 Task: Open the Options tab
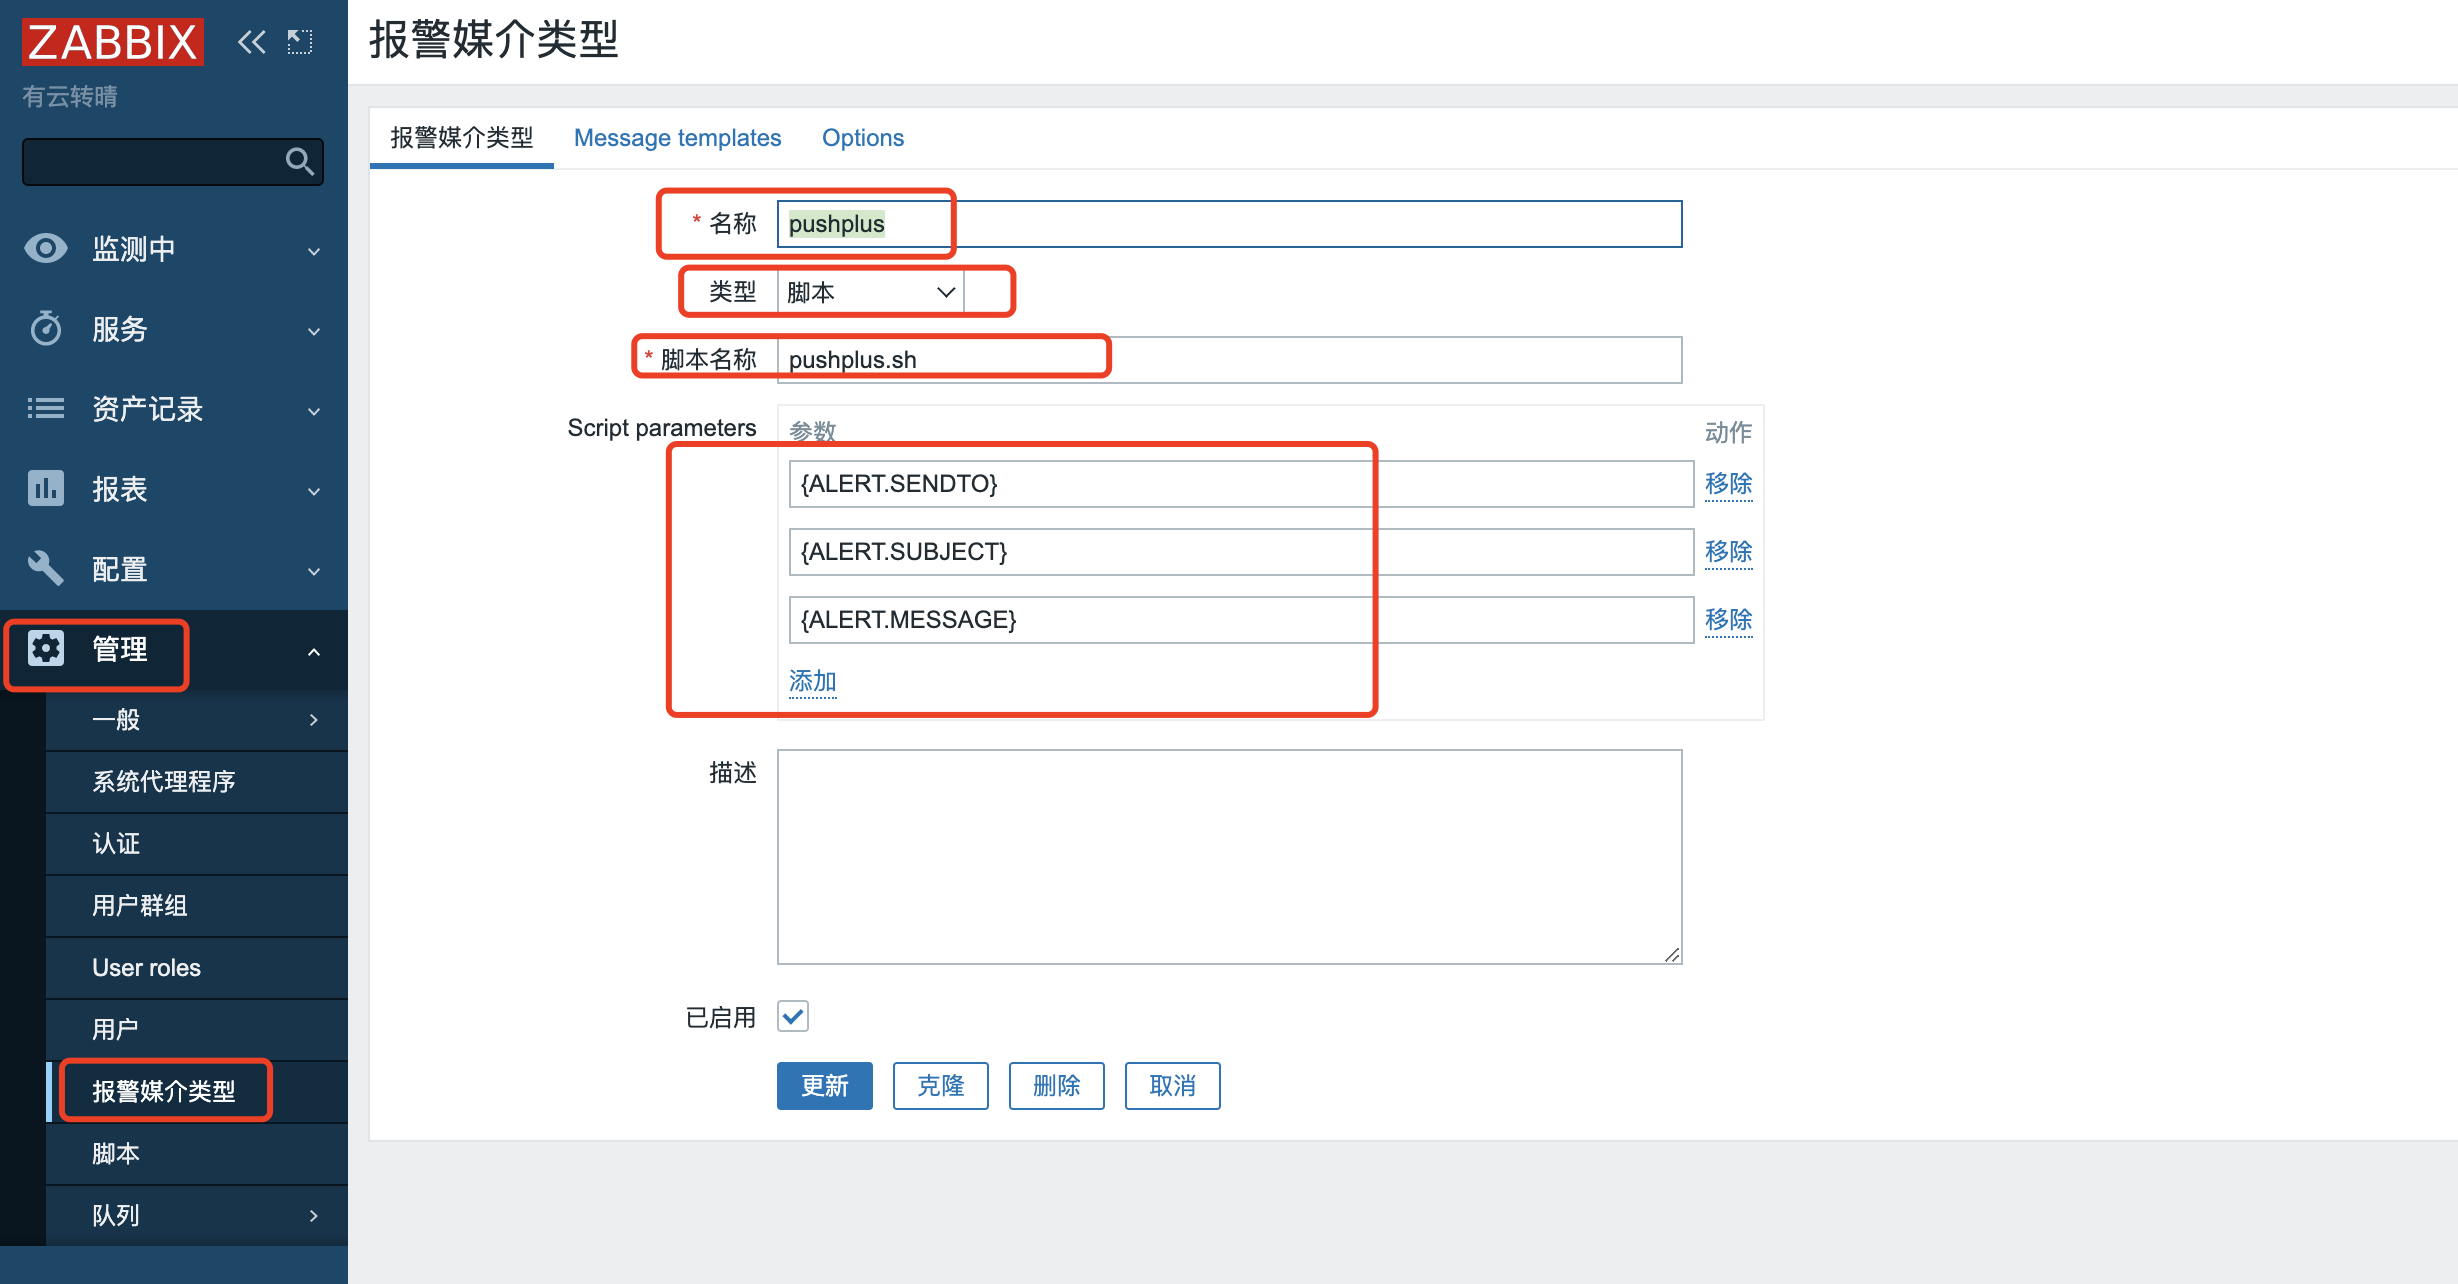[x=862, y=138]
